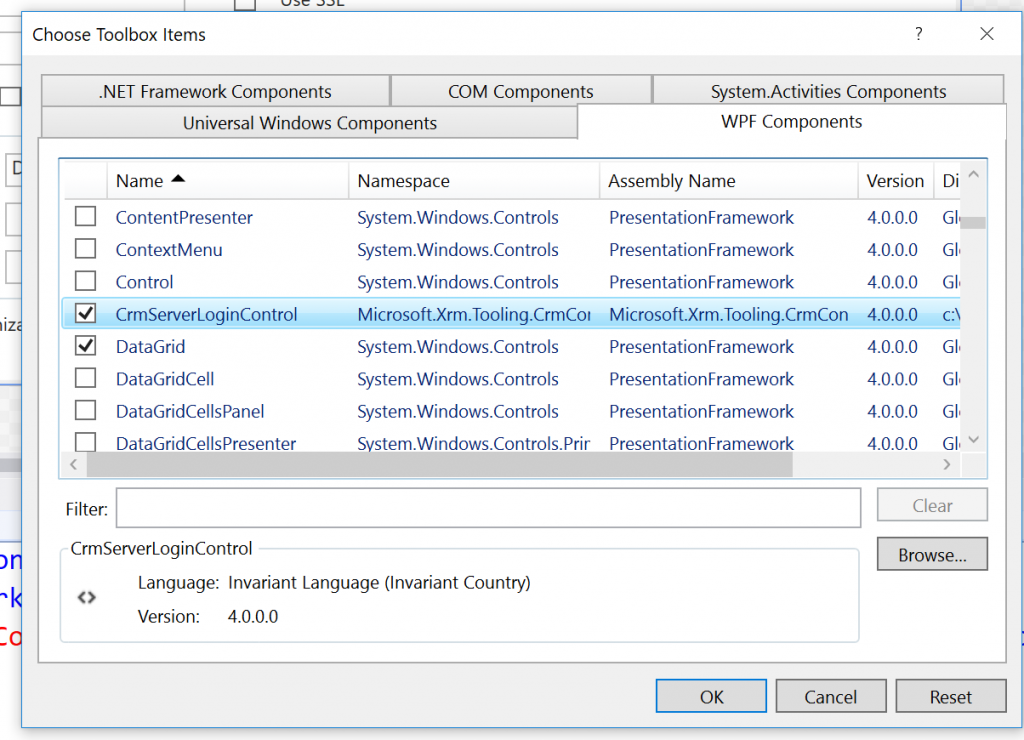Check the ContextMenu checkbox
Image resolution: width=1024 pixels, height=740 pixels.
[85, 249]
